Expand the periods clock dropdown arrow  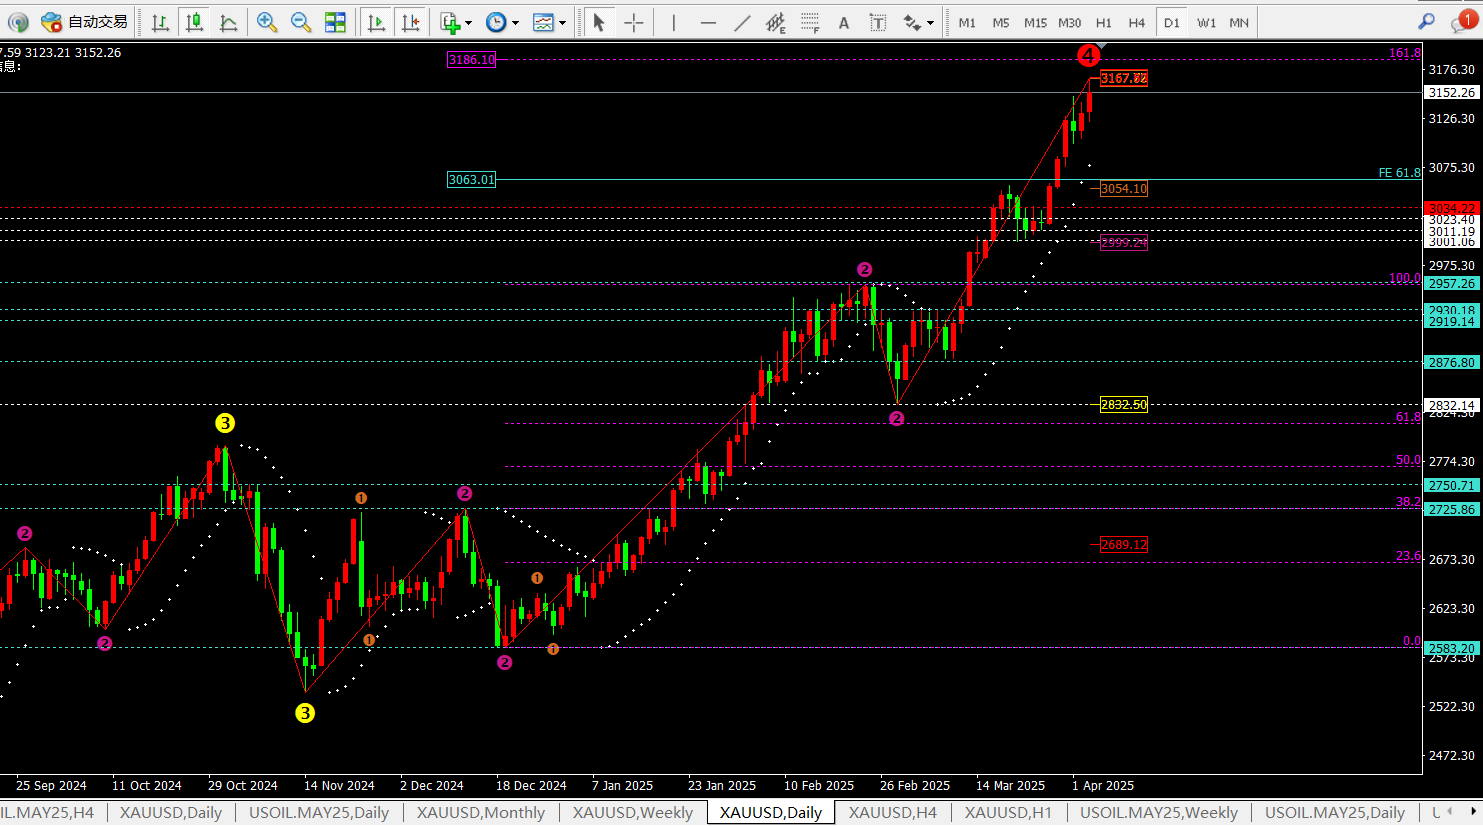(x=515, y=23)
